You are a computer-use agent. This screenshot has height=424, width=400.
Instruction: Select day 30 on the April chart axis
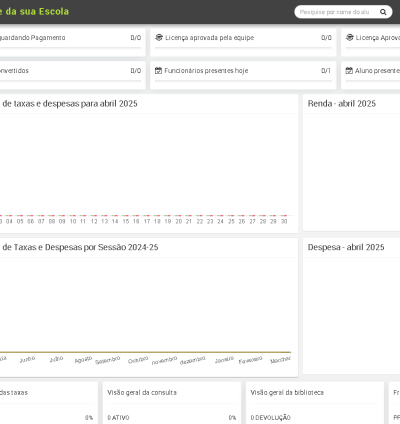click(284, 221)
